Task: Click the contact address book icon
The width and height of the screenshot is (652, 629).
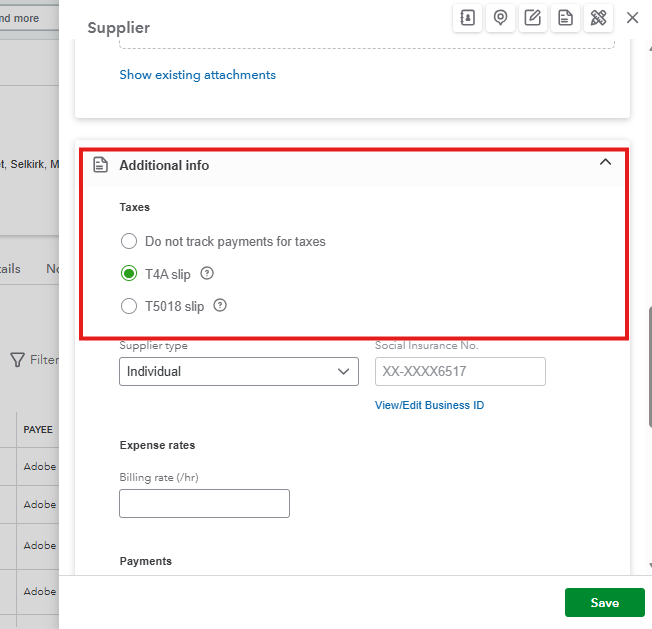Action: click(x=467, y=18)
